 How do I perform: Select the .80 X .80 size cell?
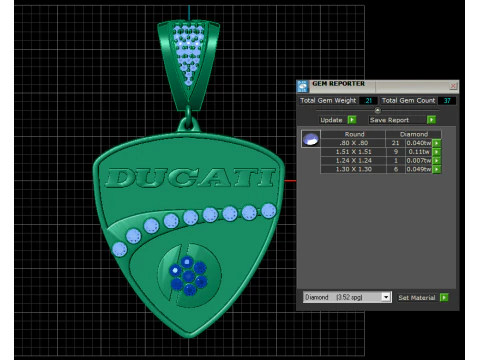353,143
